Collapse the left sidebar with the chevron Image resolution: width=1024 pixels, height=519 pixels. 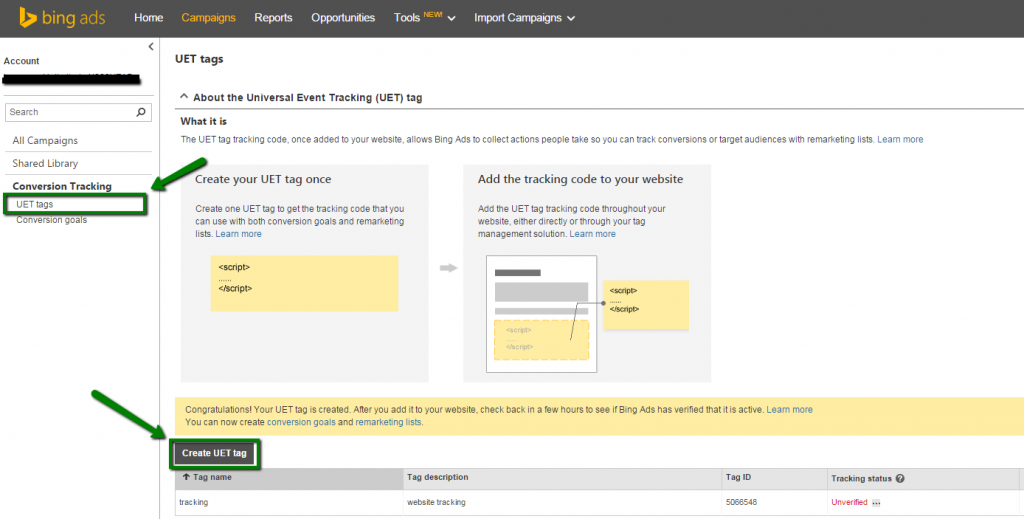(x=150, y=47)
